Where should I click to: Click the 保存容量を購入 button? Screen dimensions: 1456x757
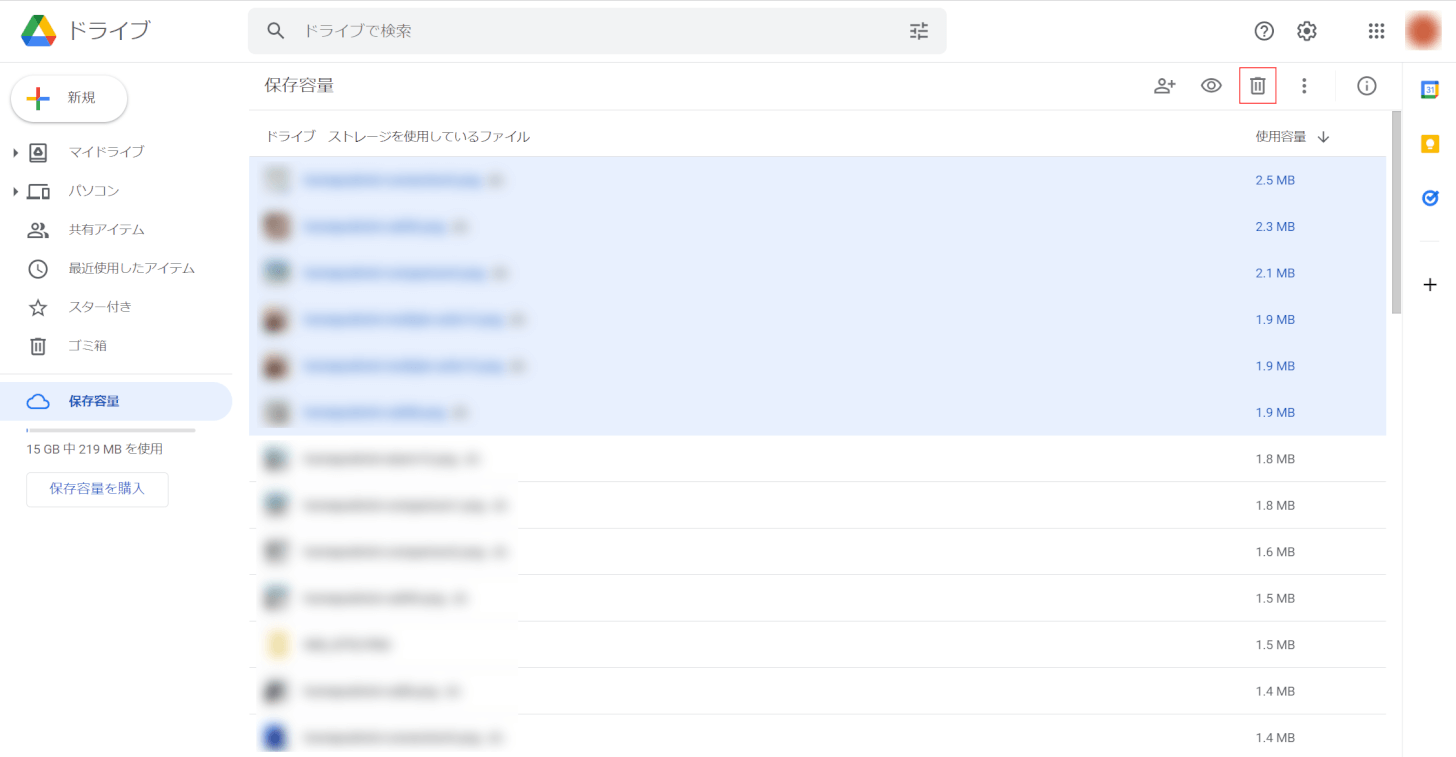tap(97, 489)
